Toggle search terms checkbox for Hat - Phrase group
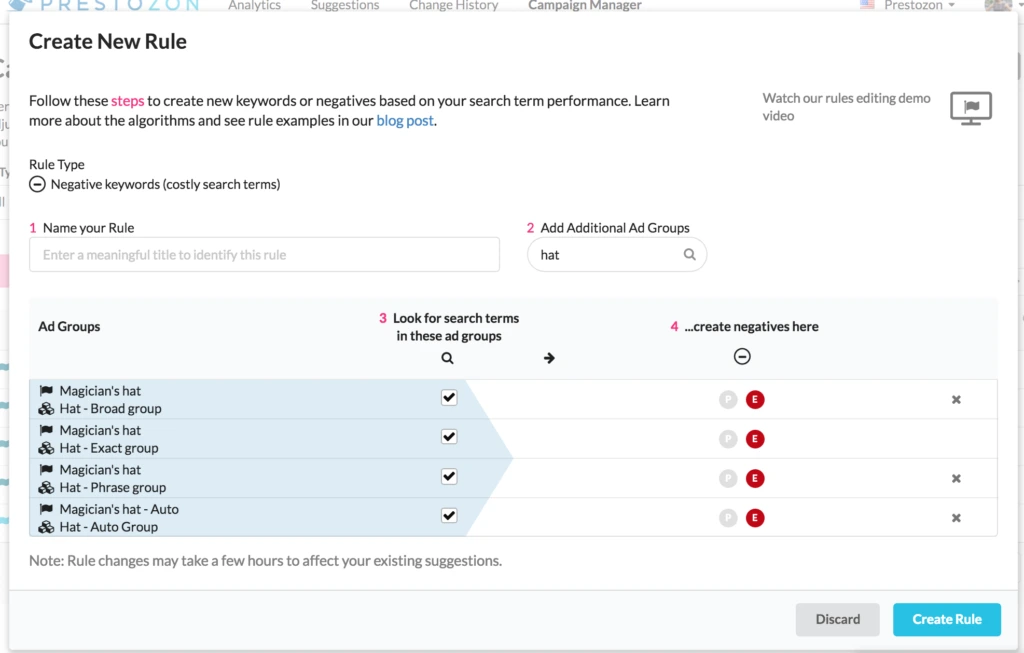This screenshot has width=1024, height=653. pos(449,477)
